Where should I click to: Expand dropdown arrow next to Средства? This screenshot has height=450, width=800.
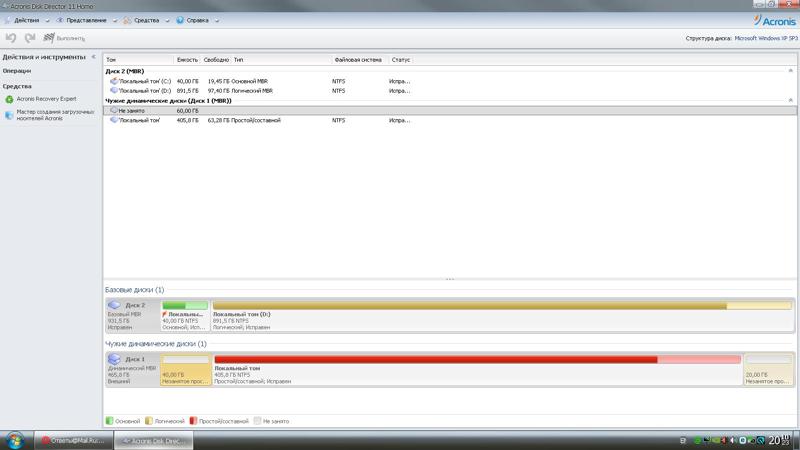167,21
